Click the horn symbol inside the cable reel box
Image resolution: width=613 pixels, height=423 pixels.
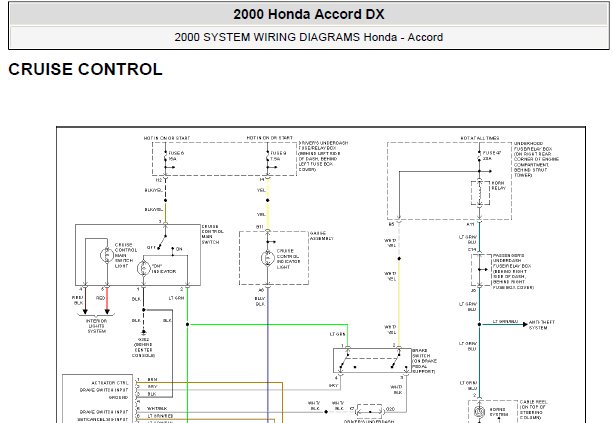coord(479,412)
